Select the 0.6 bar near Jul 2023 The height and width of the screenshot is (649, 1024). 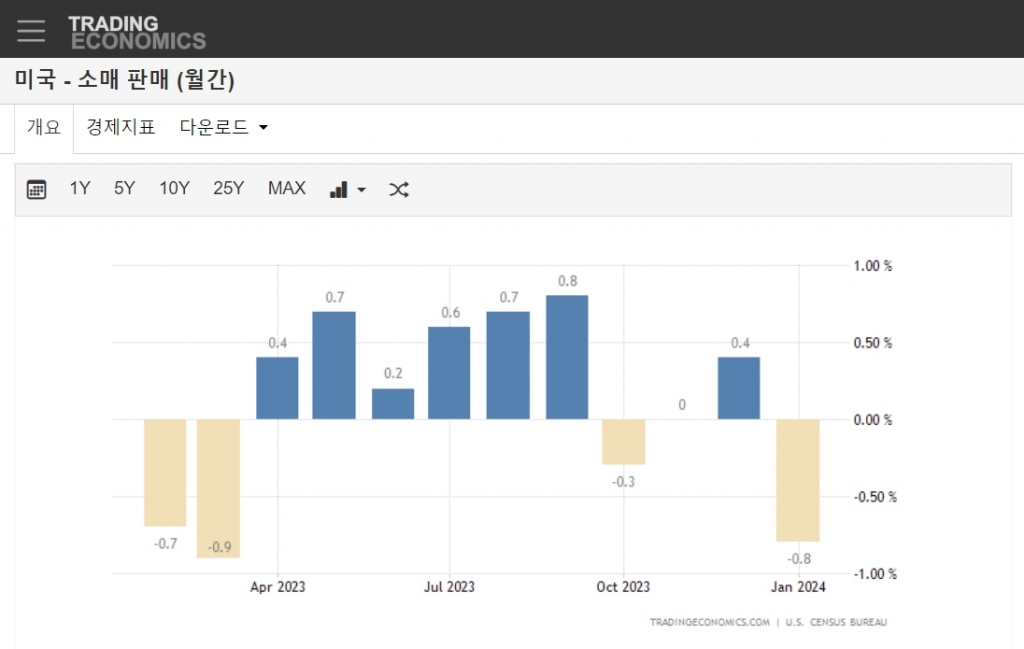click(x=449, y=373)
